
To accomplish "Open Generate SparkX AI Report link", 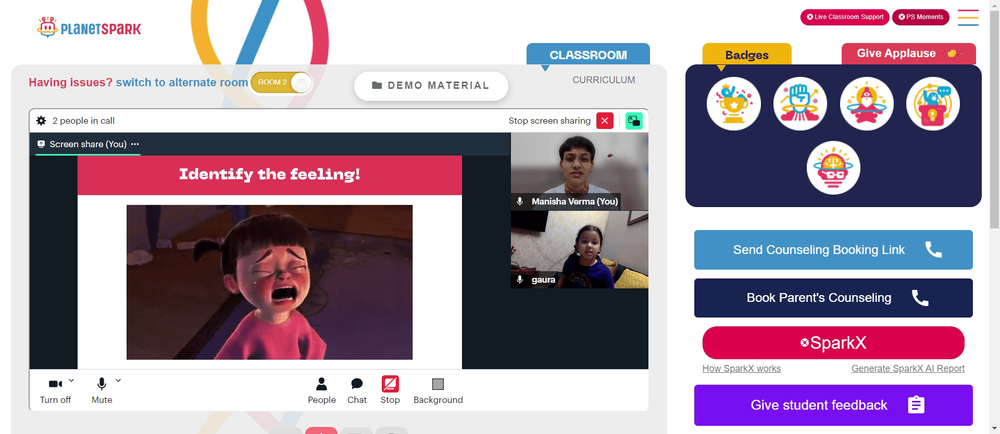I will (908, 368).
